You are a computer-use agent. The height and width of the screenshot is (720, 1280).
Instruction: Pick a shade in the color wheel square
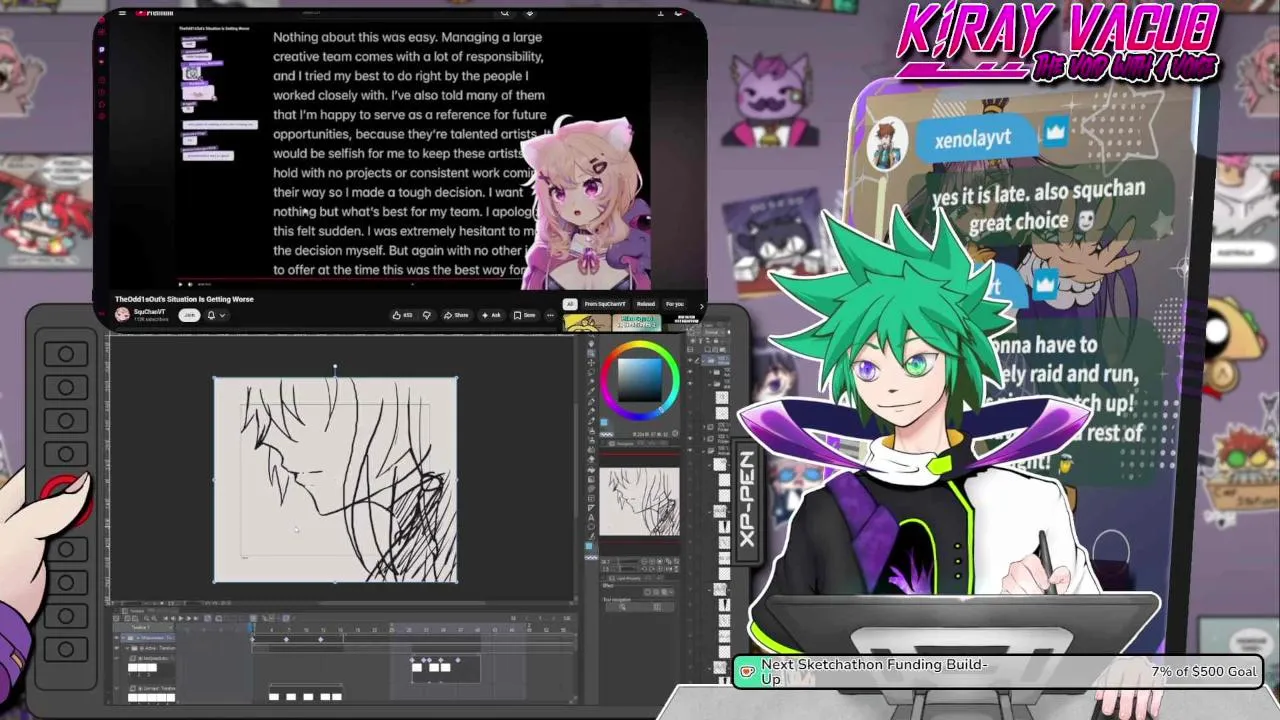(x=640, y=379)
